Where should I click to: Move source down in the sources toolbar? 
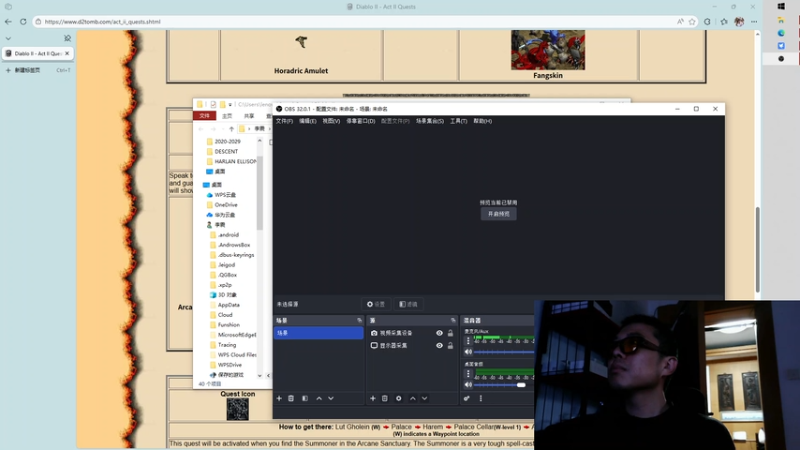424,398
